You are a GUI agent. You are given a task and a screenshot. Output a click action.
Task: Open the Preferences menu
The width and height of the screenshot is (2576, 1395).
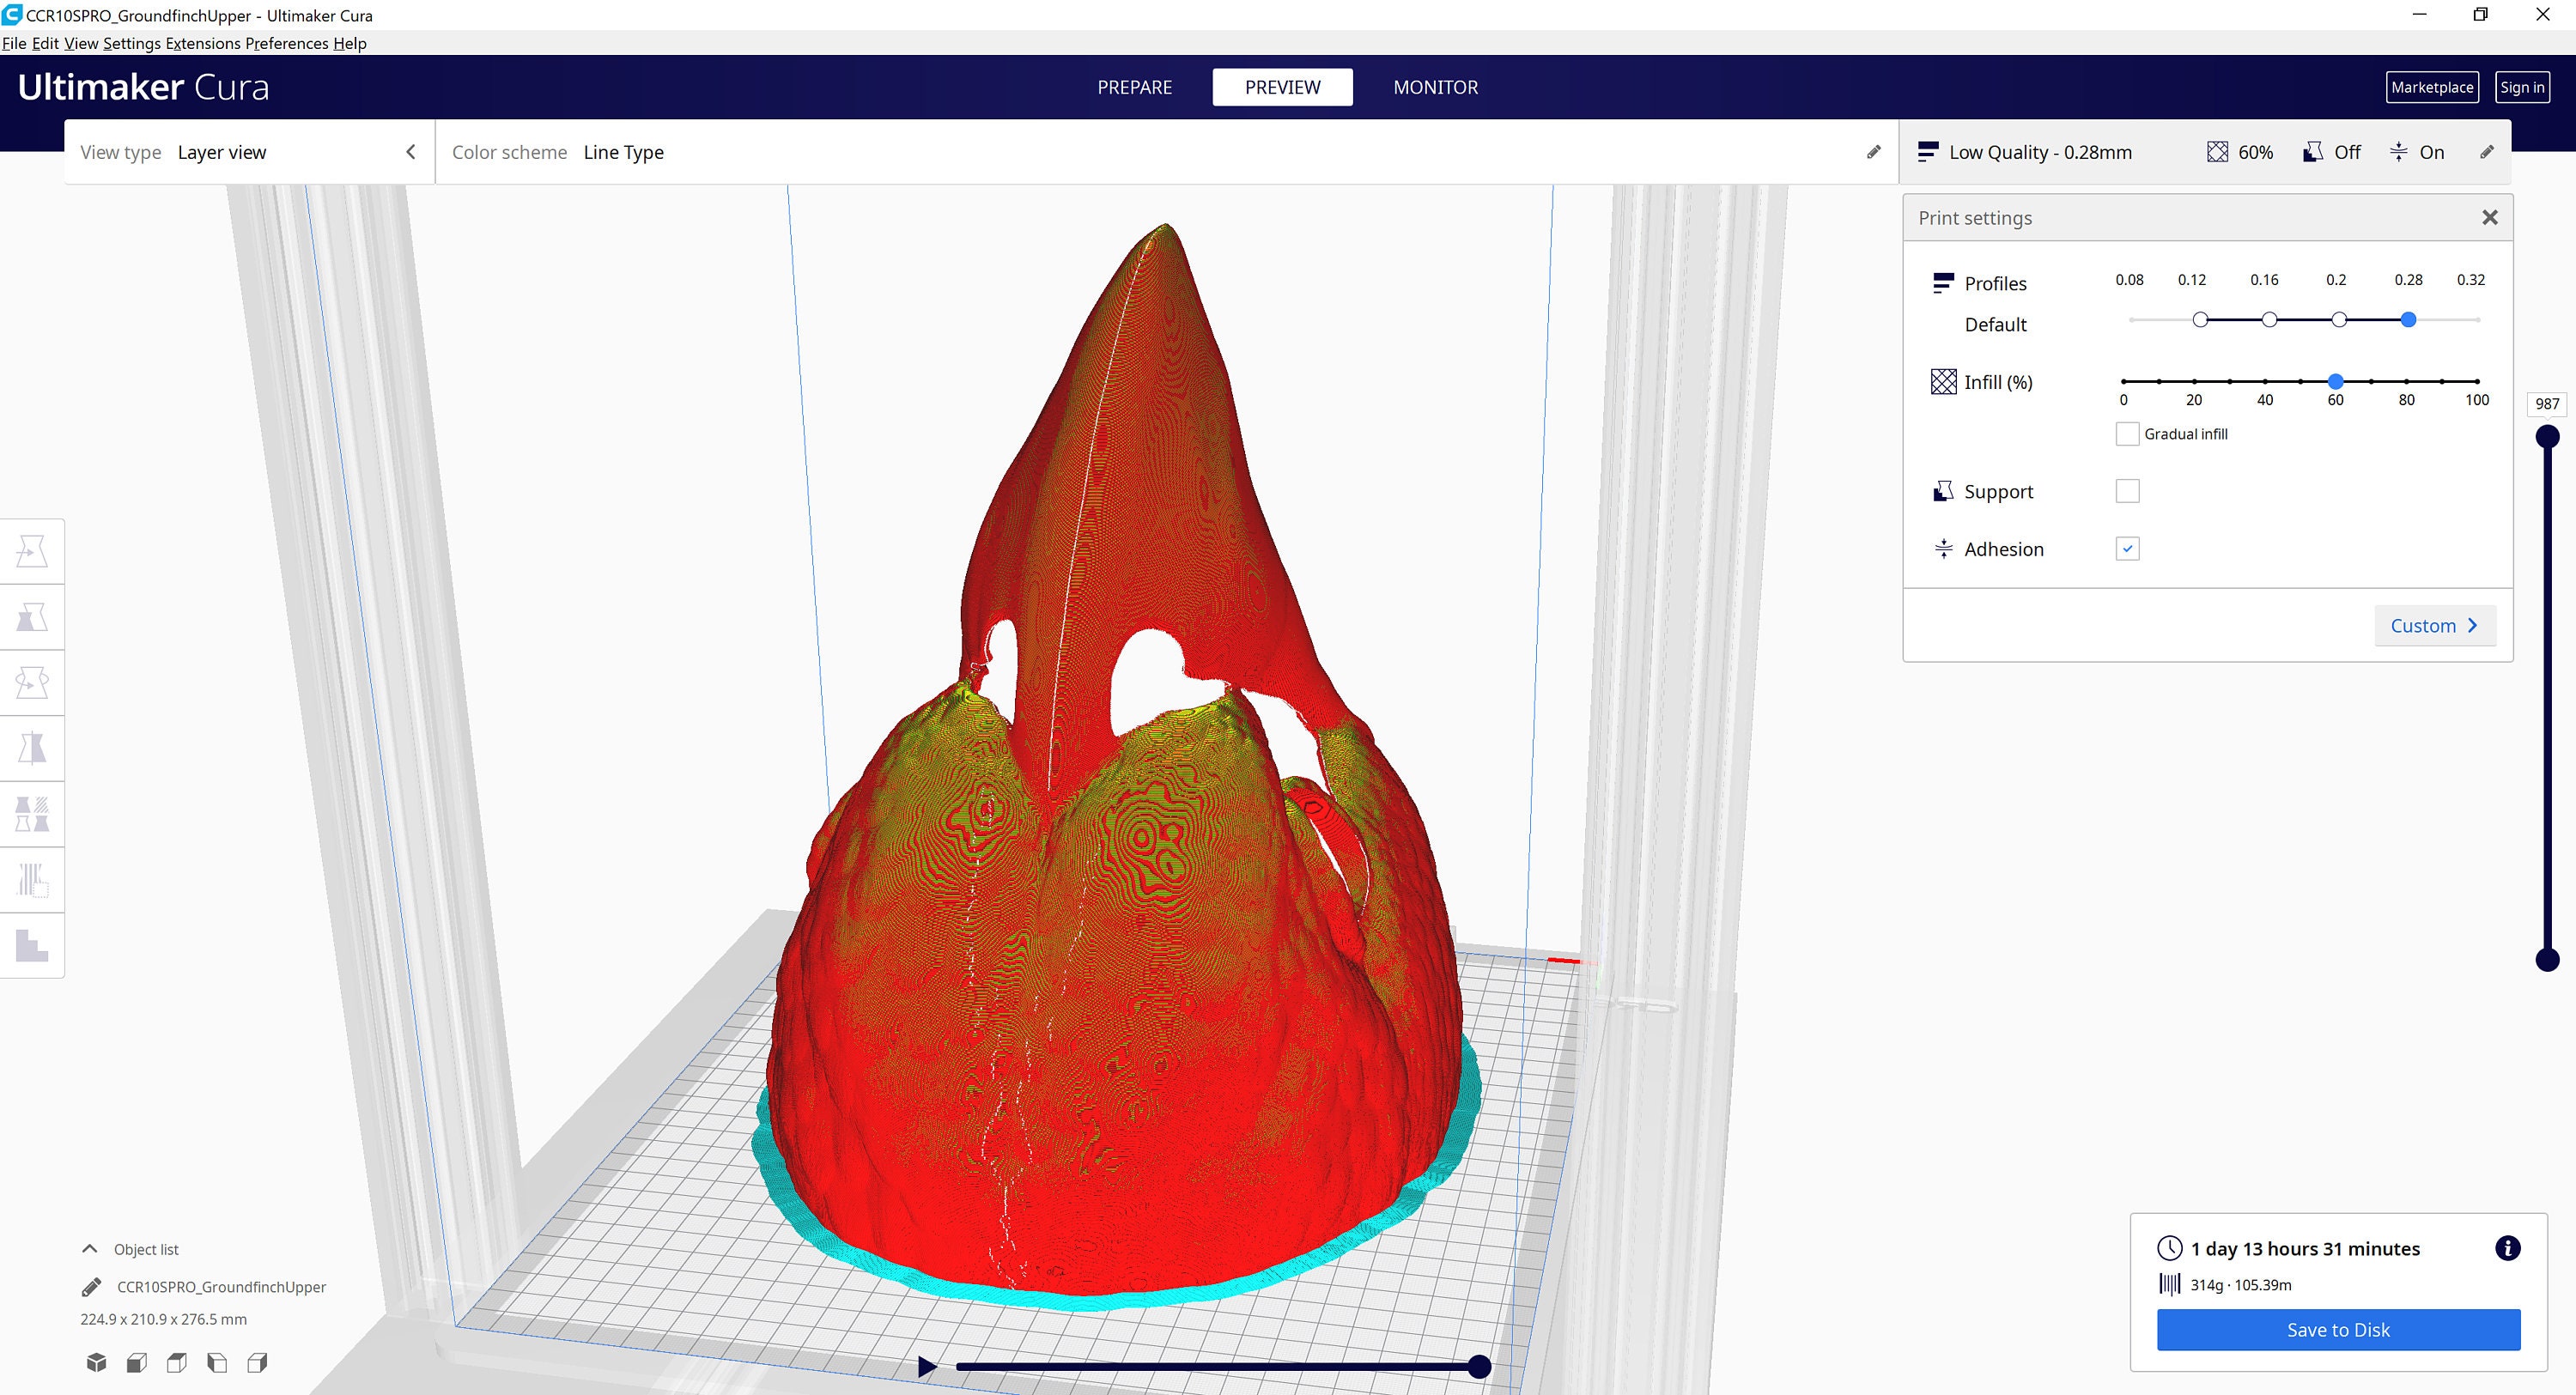(x=287, y=43)
